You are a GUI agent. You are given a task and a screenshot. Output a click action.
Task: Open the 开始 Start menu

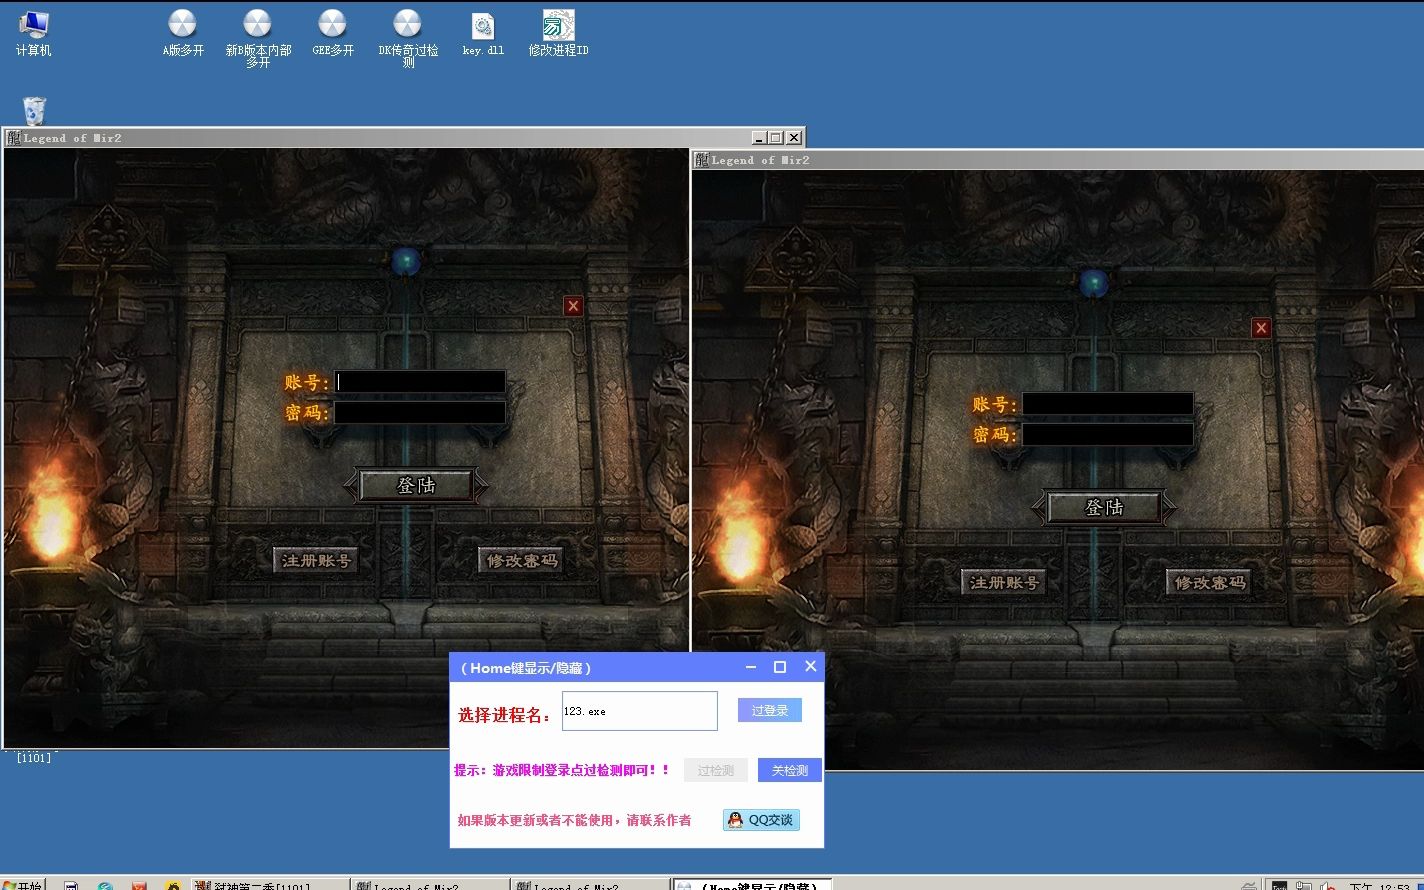pos(24,885)
